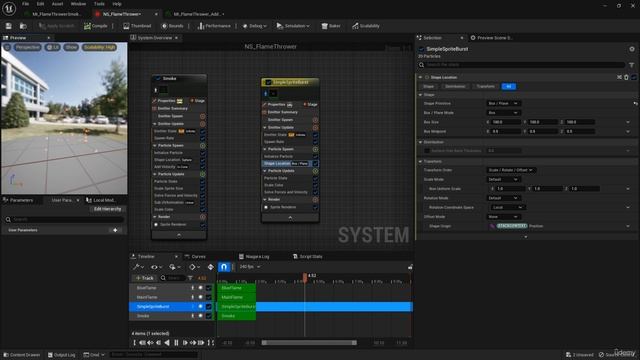The image size is (640, 360).
Task: Open the Debug dropdown in the toolbar
Action: (254, 26)
